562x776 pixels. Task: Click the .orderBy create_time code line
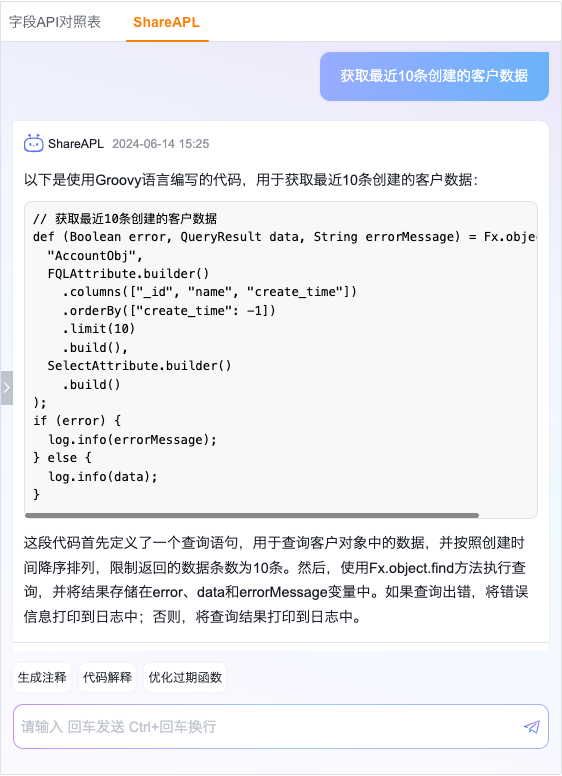tap(169, 310)
